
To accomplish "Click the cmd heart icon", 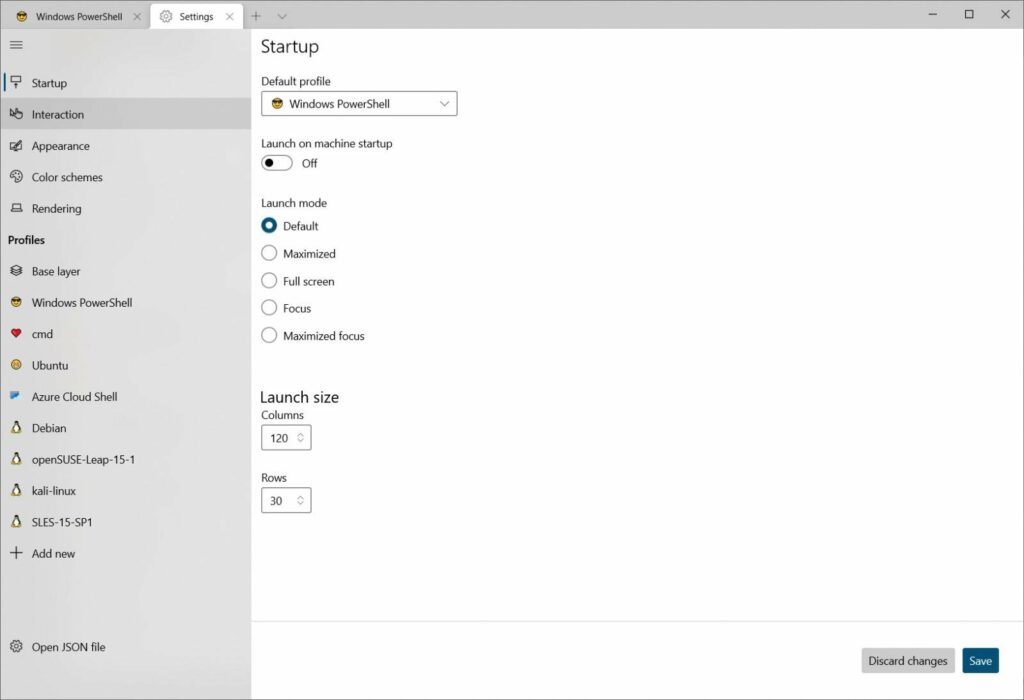I will tap(16, 333).
